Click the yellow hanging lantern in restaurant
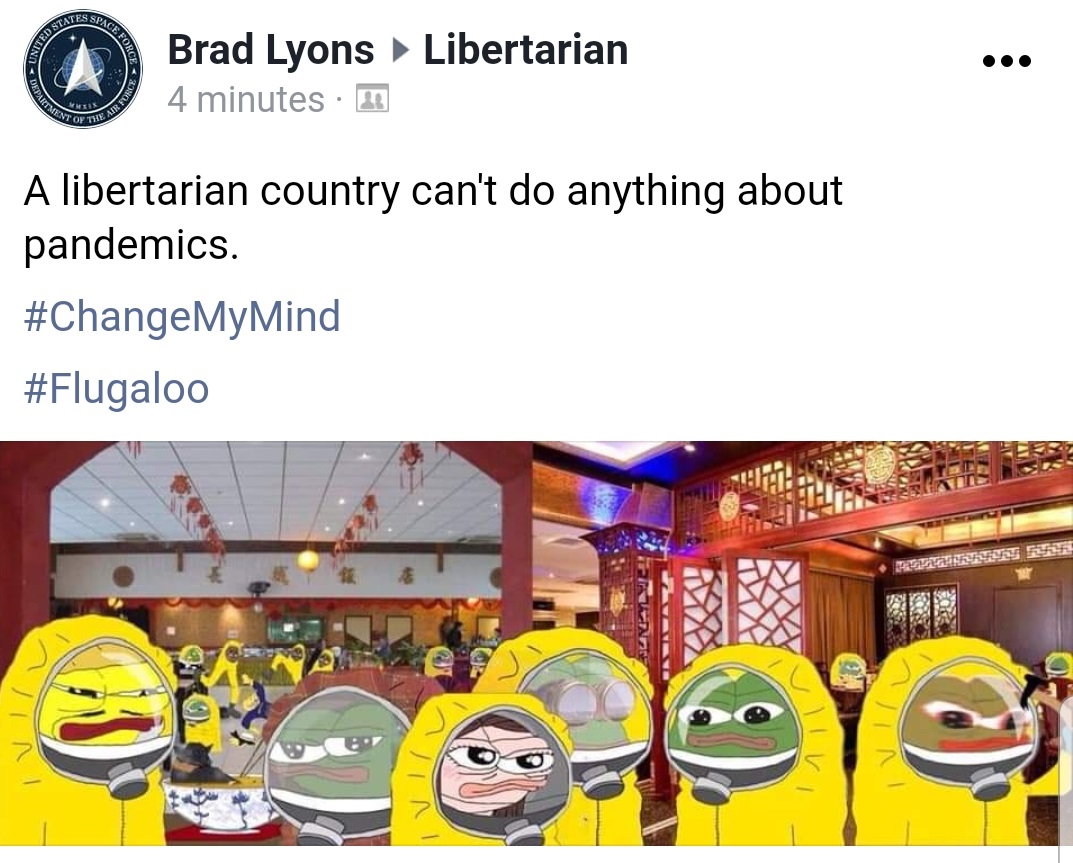Viewport: 1073px width, 863px height. coord(308,561)
